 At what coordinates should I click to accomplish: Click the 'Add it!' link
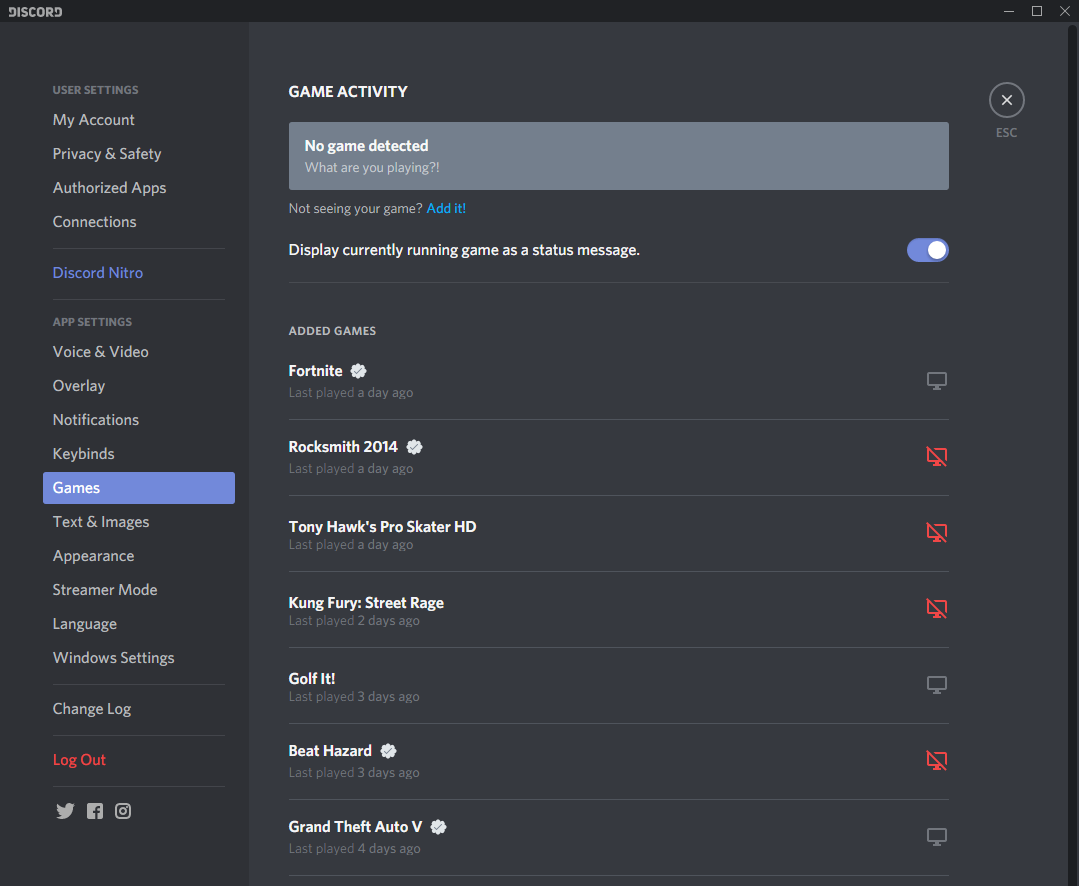click(x=446, y=209)
